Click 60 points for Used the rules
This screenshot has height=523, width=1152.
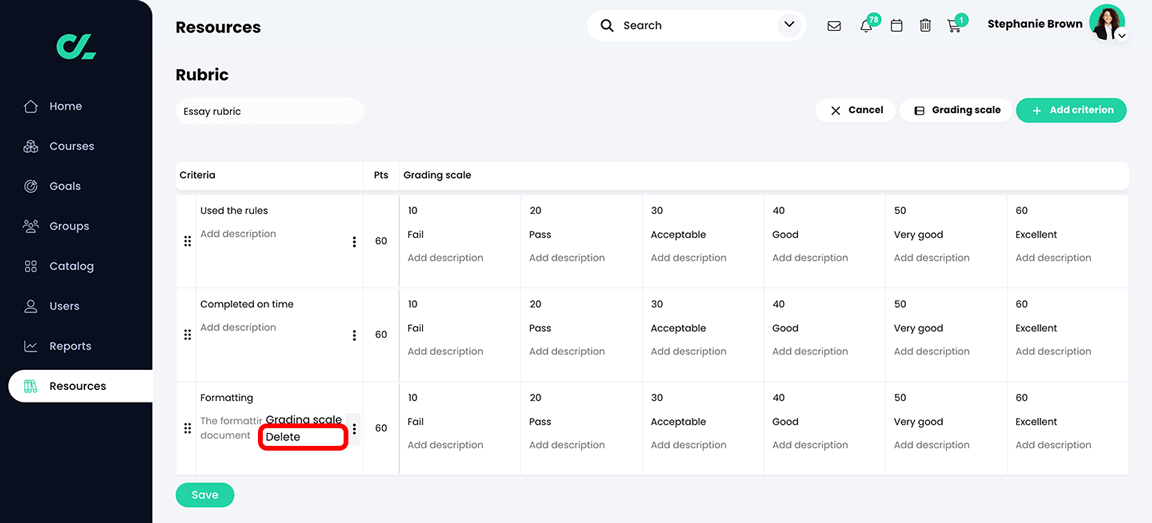click(381, 241)
